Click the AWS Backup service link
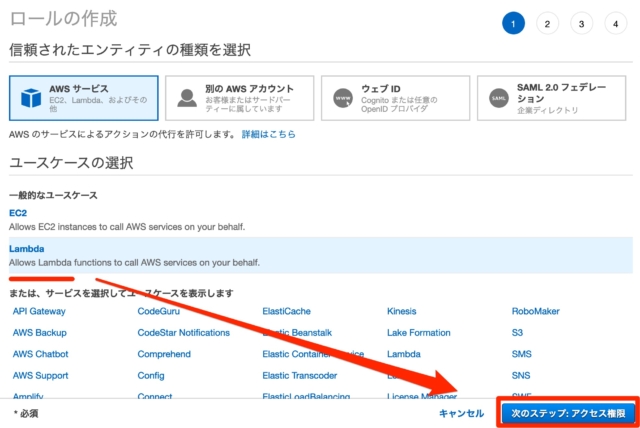 (40, 333)
